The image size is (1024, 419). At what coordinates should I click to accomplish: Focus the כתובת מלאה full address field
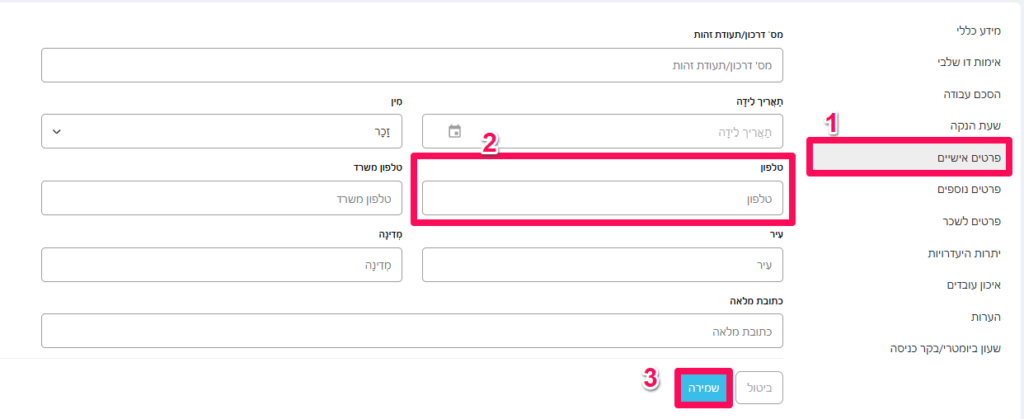point(412,331)
